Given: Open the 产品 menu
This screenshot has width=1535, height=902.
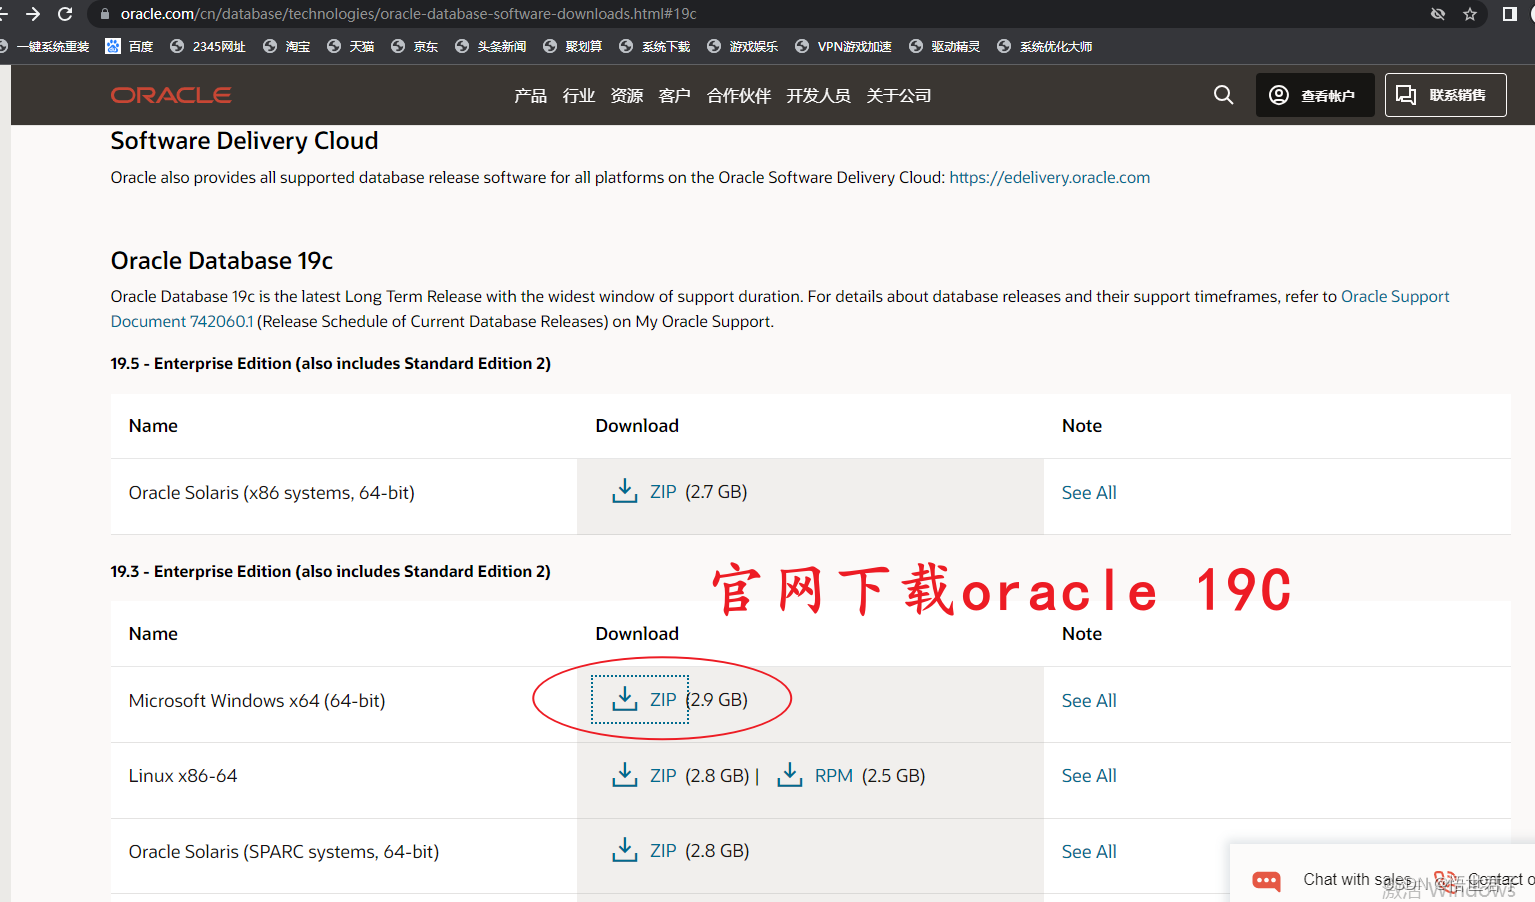Looking at the screenshot, I should 530,95.
